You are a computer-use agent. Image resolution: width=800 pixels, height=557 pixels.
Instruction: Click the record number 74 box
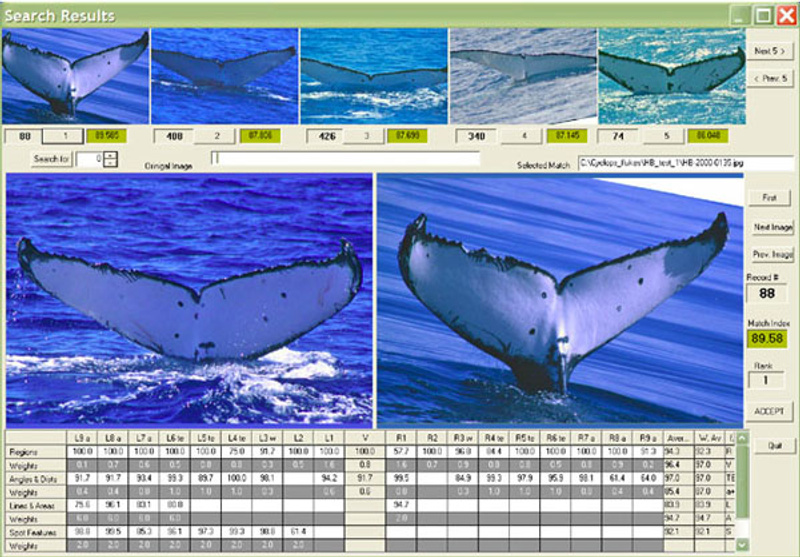(618, 136)
